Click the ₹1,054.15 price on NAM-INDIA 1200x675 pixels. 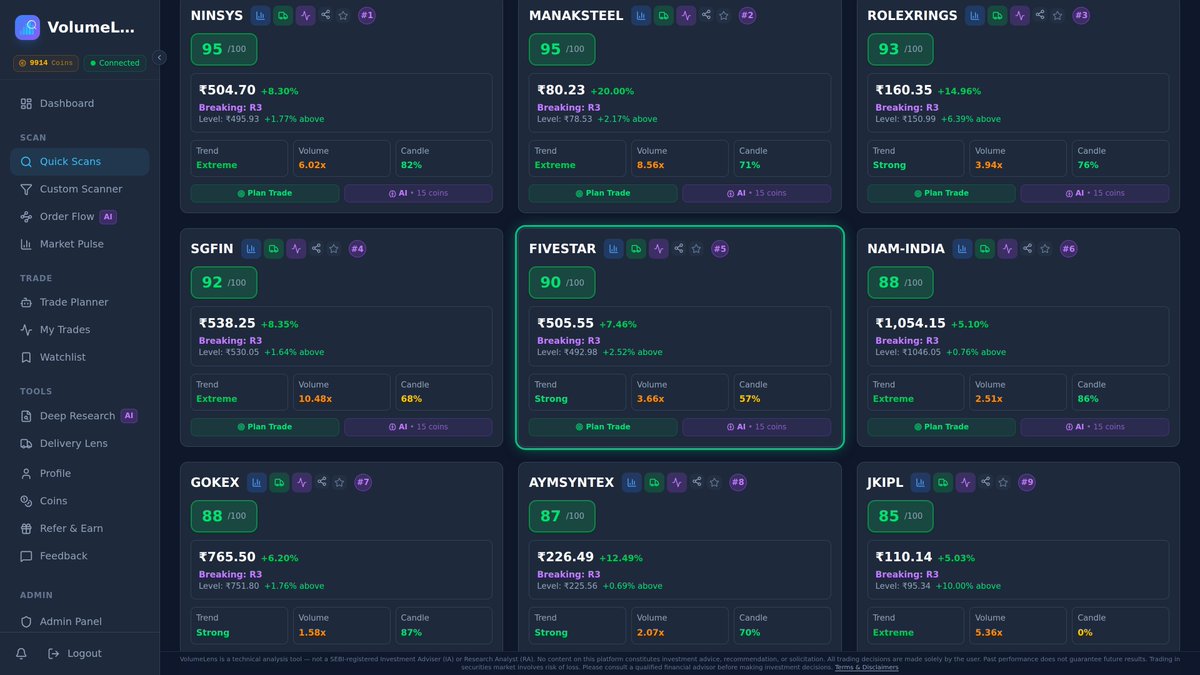[x=910, y=323]
